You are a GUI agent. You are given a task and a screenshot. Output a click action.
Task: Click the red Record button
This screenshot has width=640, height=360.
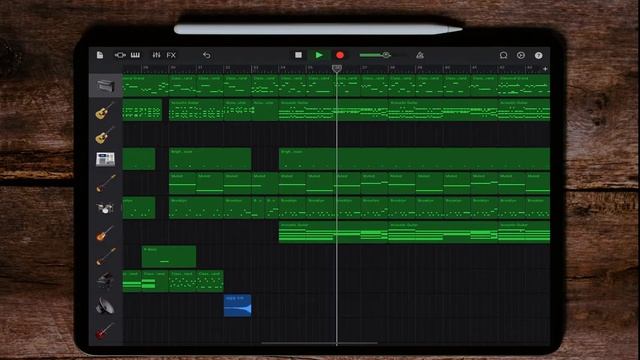340,55
